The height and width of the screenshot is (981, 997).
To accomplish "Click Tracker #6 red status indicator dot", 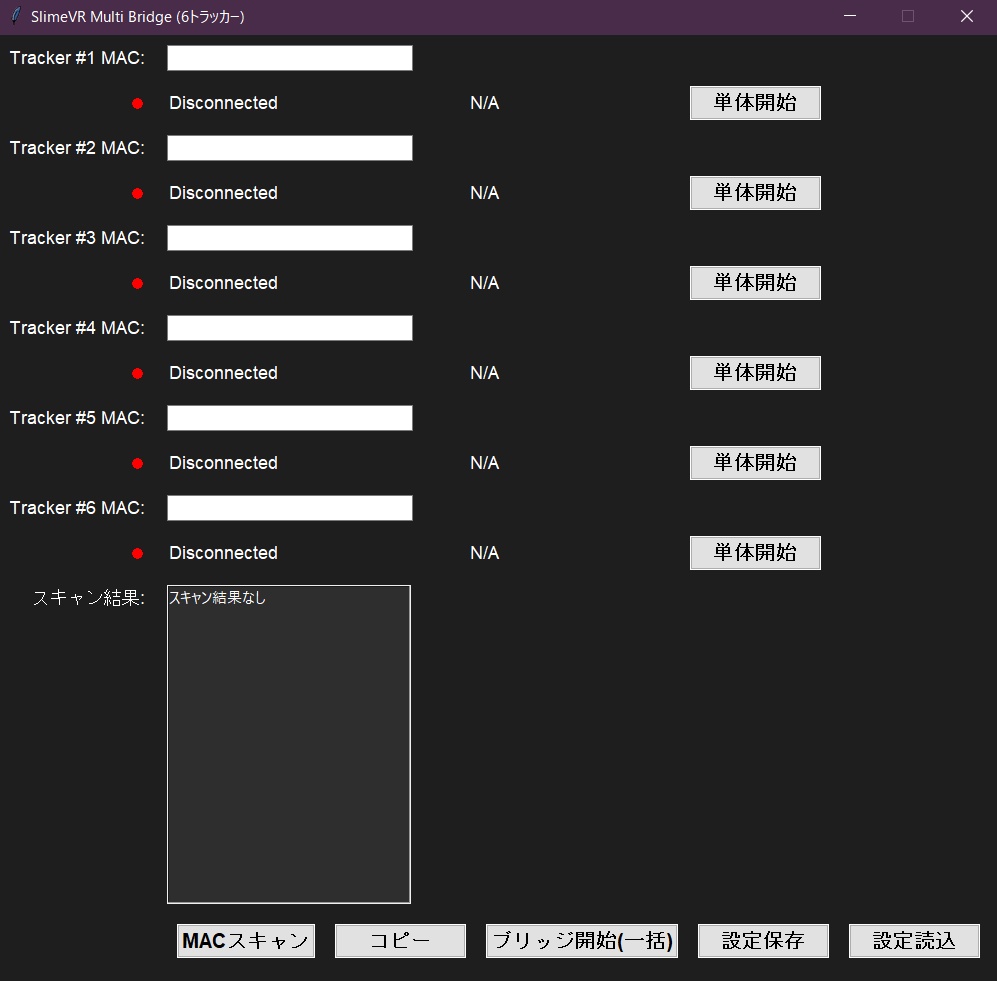I will pyautogui.click(x=137, y=554).
